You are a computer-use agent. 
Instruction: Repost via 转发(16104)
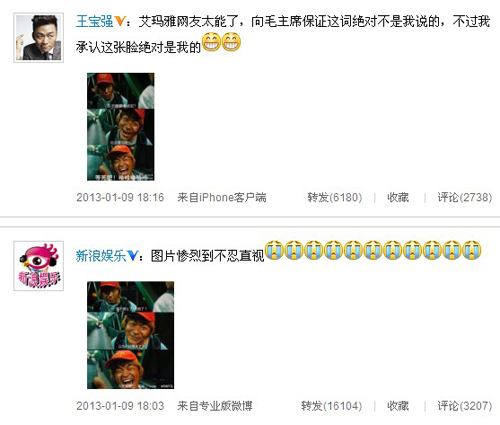click(331, 406)
